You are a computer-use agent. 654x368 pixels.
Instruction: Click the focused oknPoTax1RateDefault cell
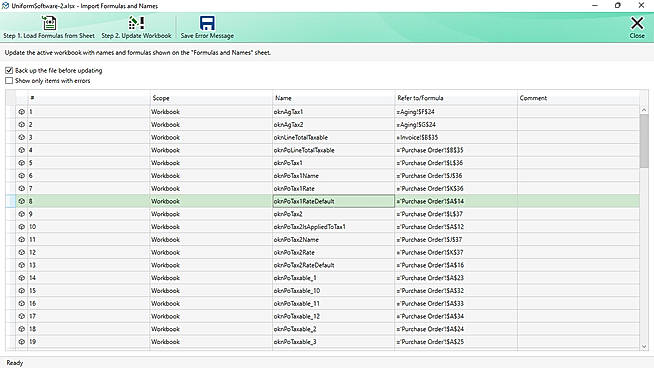coord(334,201)
